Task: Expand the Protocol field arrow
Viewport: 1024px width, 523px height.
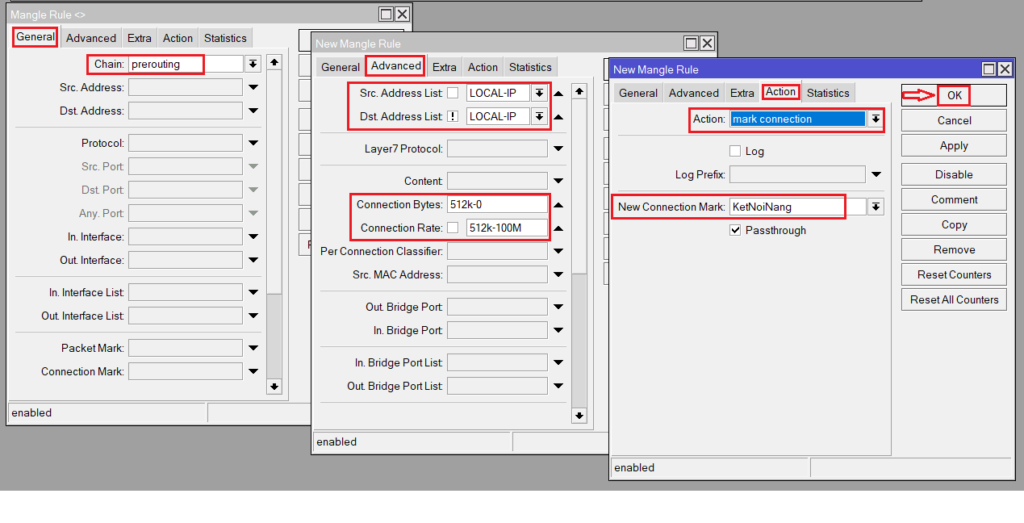Action: coord(253,143)
